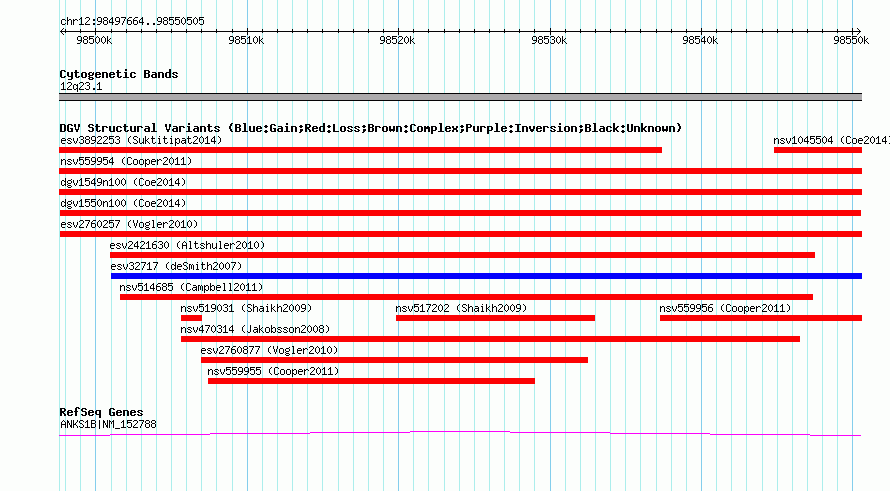This screenshot has height=491, width=890.
Task: Click the nsv514685 (Campbell2011) label
Action: 191,287
